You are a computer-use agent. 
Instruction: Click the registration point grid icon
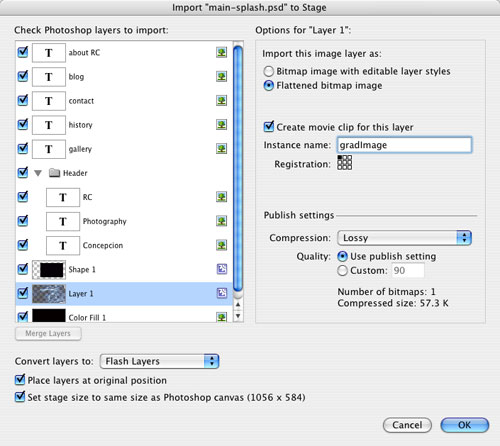pos(344,163)
